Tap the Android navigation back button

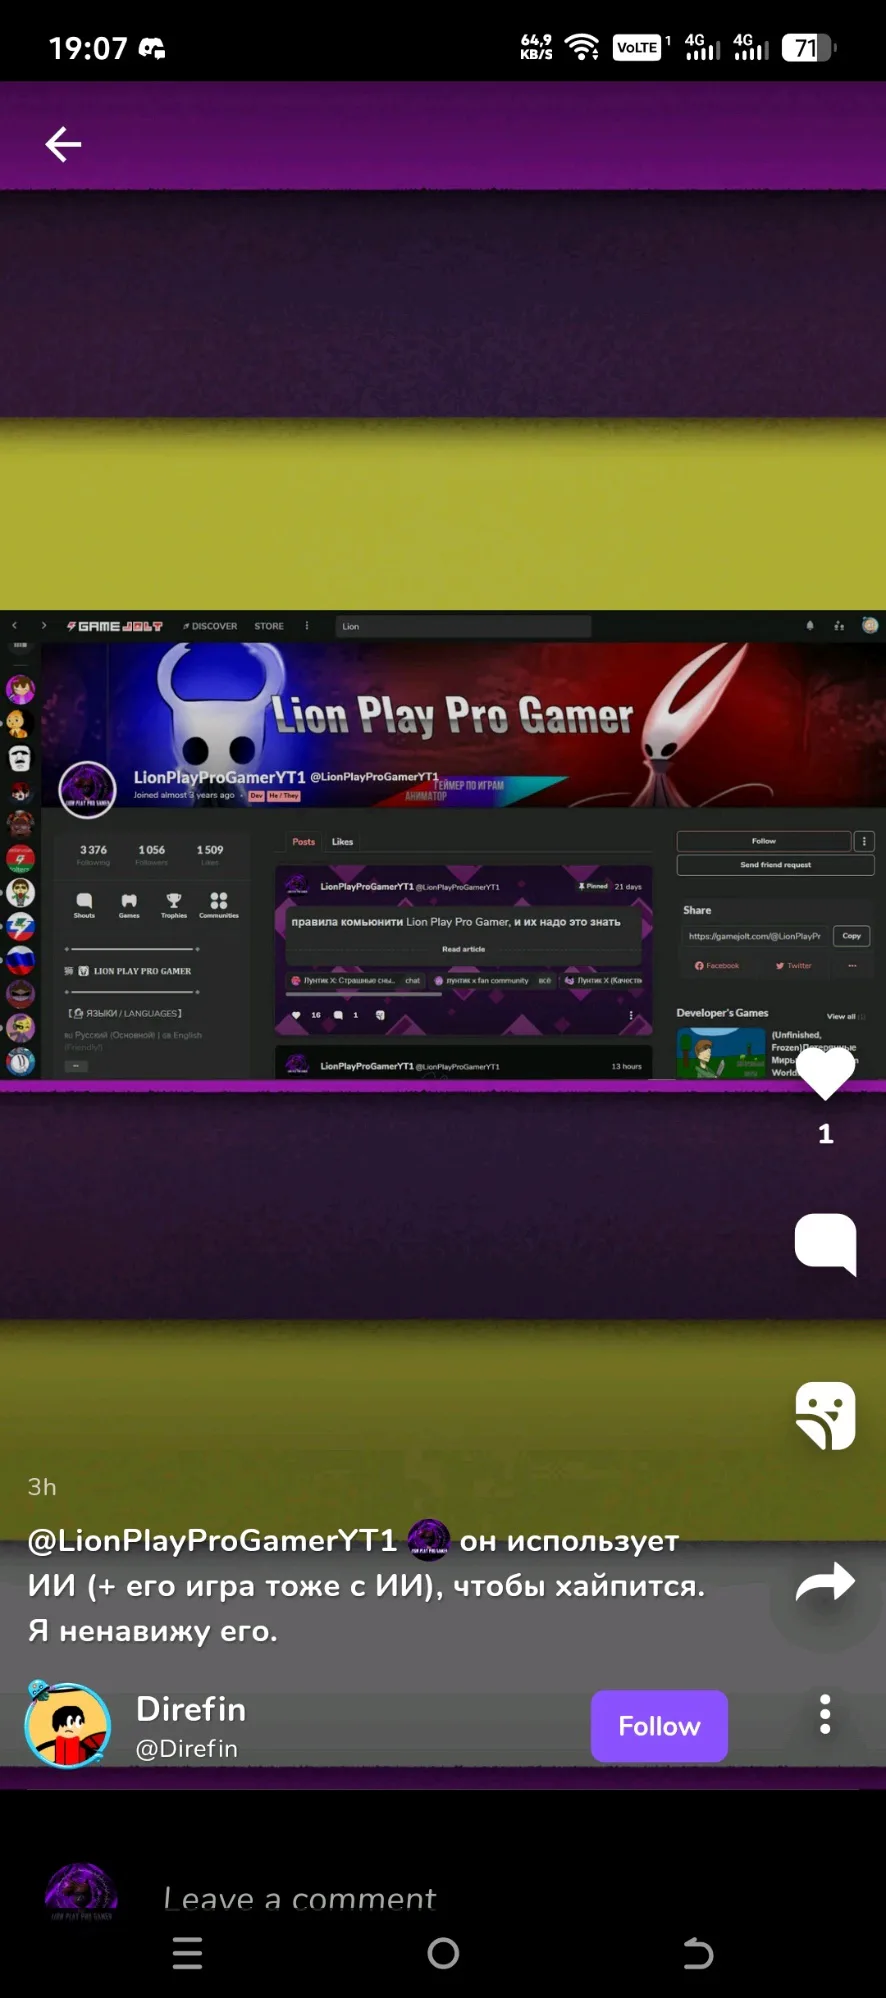698,1953
